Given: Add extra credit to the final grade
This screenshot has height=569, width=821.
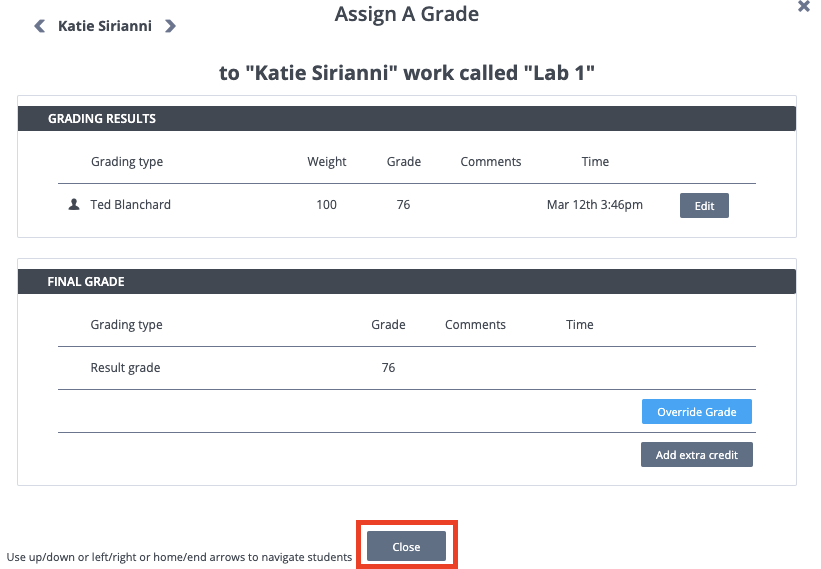Looking at the screenshot, I should point(696,454).
